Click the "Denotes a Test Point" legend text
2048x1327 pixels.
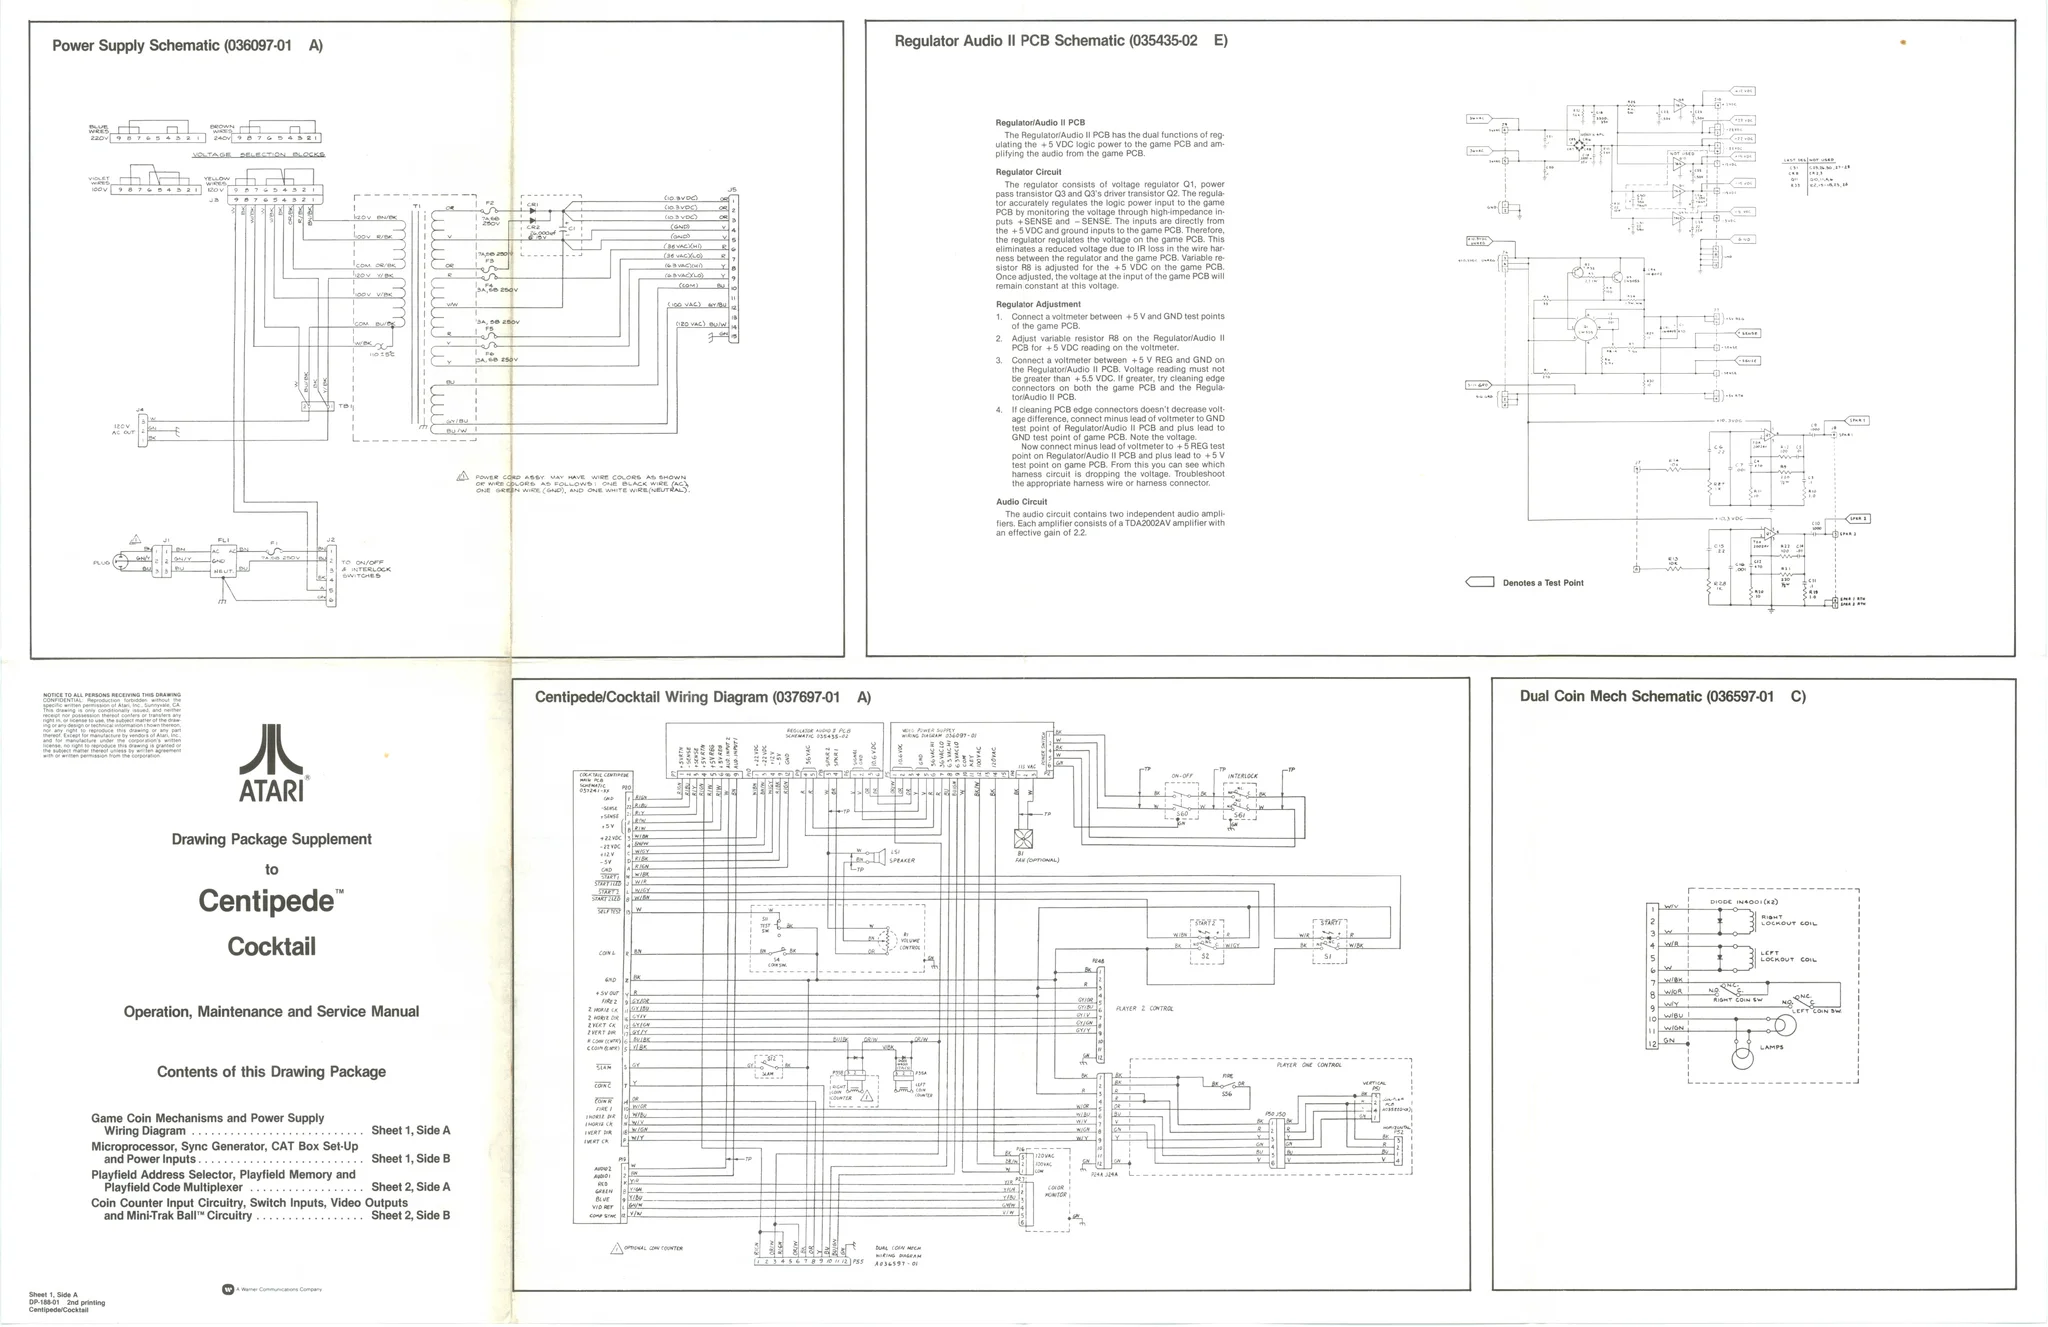(x=1543, y=583)
